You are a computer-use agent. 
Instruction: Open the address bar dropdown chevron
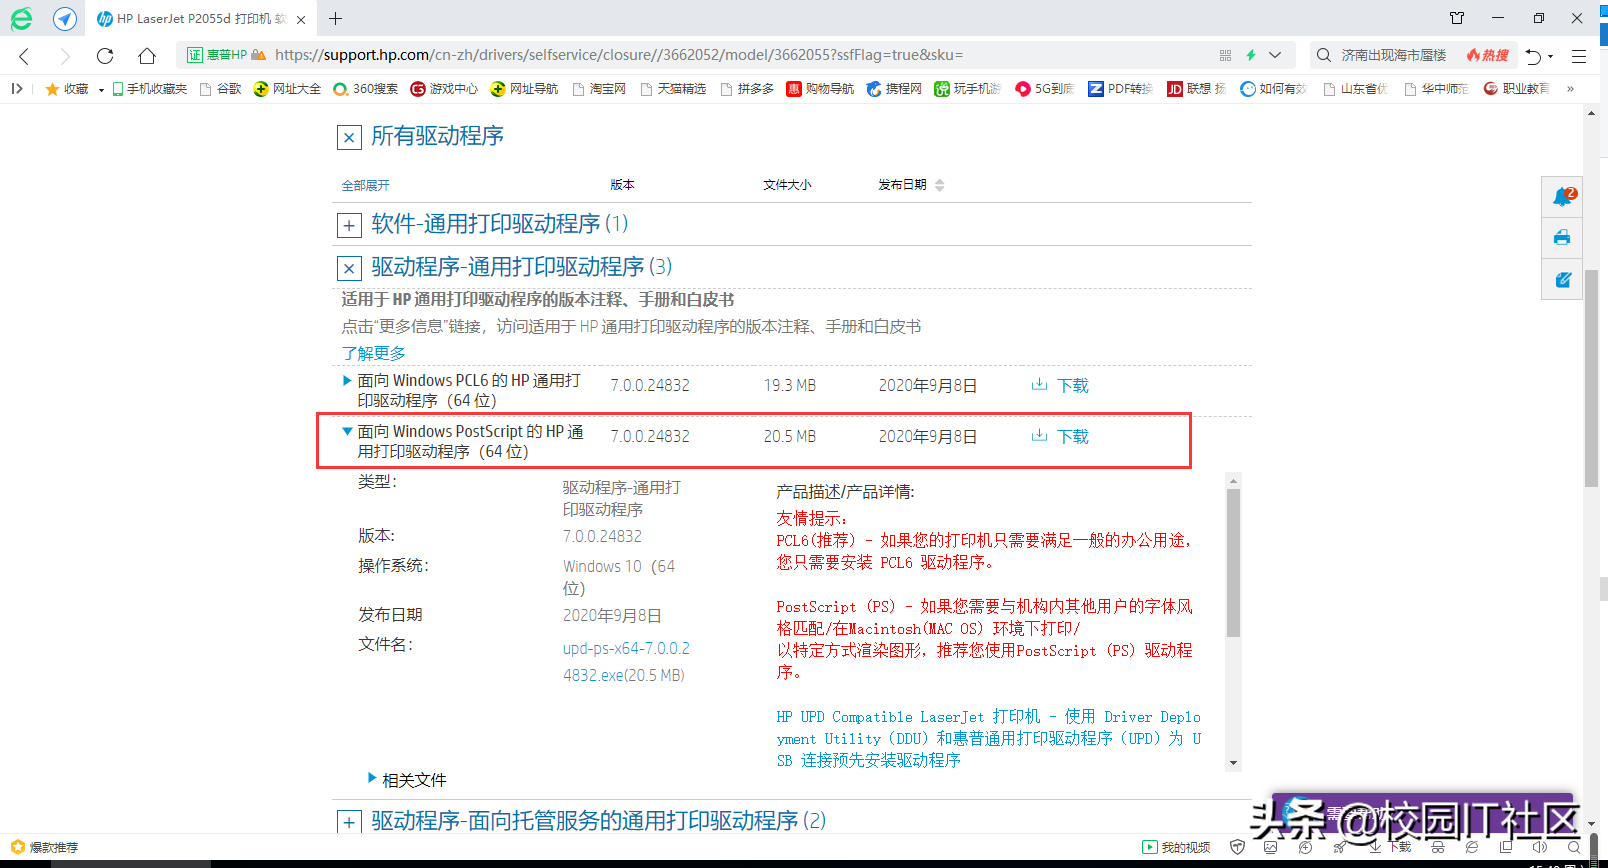1275,55
